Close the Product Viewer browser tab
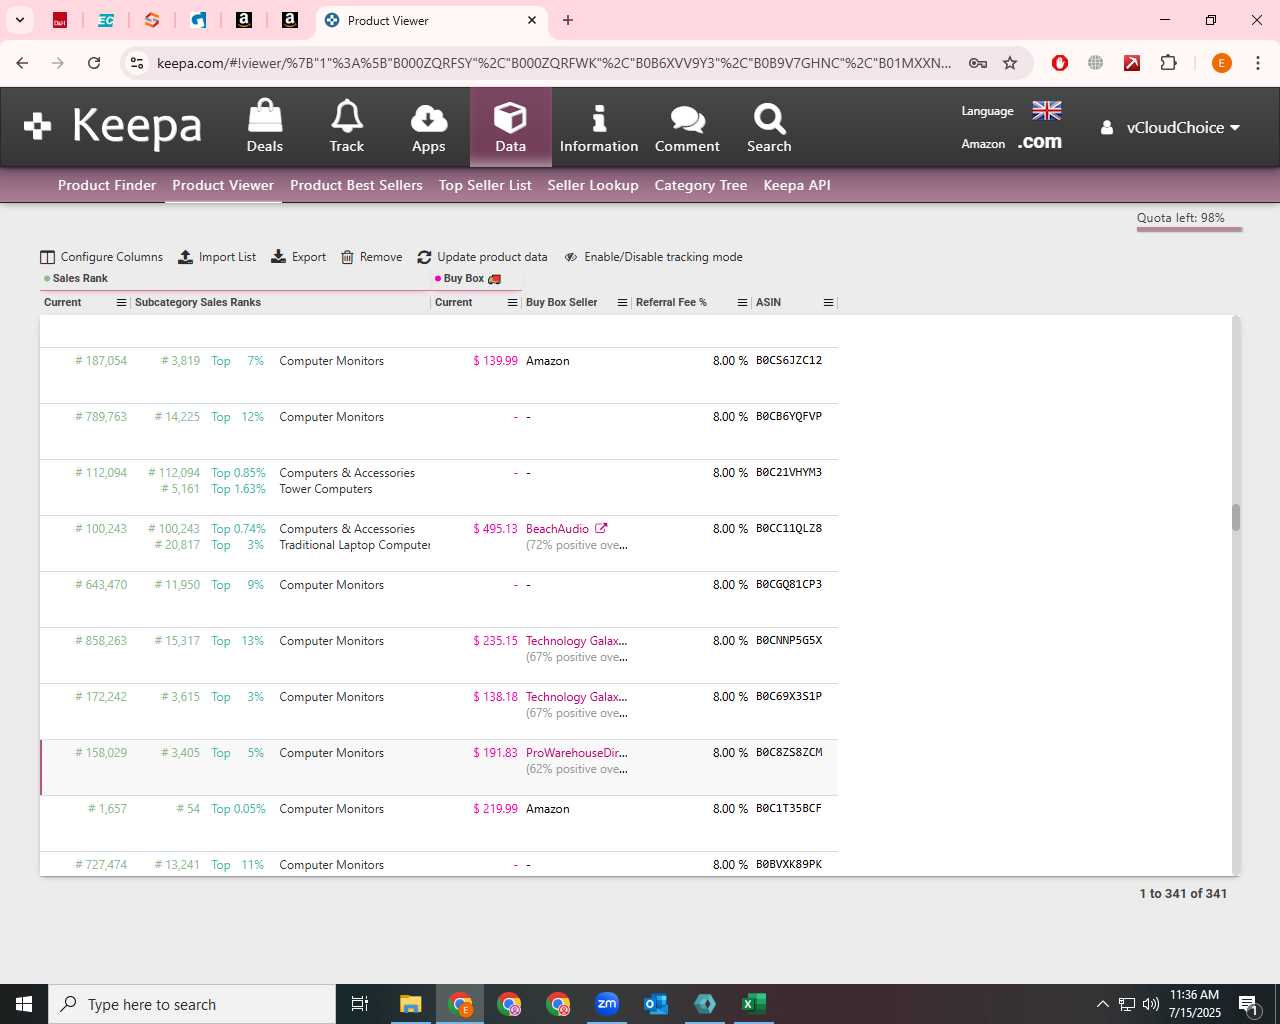This screenshot has width=1280, height=1024. coord(532,20)
